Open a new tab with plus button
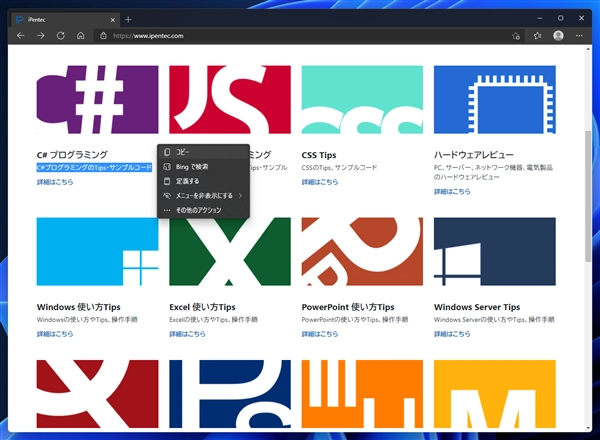 (128, 20)
